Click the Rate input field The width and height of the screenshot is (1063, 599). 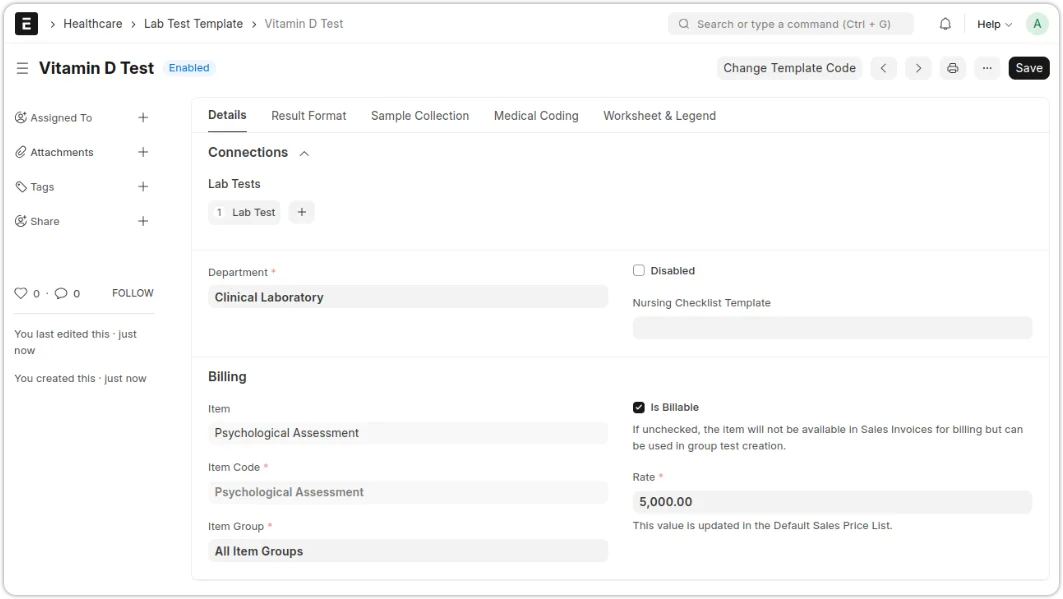click(x=831, y=502)
